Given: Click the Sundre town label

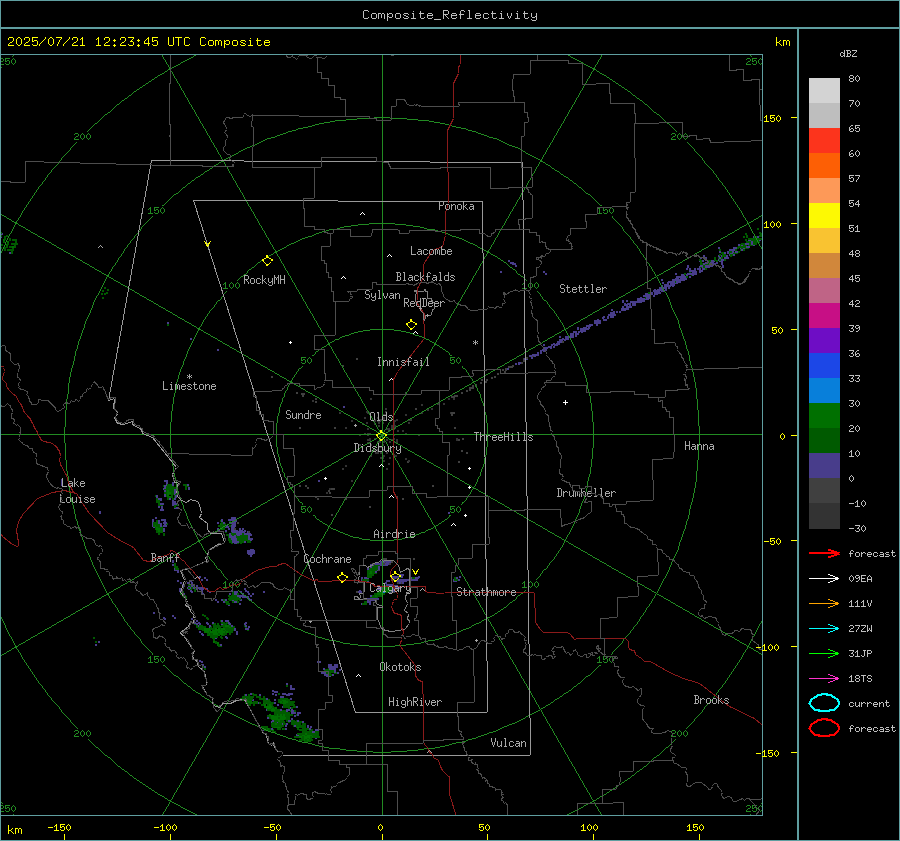Looking at the screenshot, I should point(303,415).
